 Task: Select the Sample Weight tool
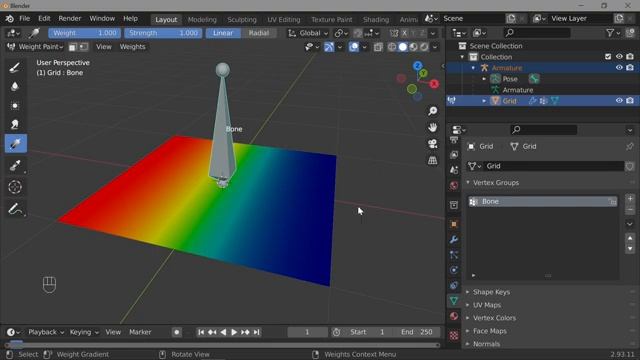pyautogui.click(x=16, y=165)
